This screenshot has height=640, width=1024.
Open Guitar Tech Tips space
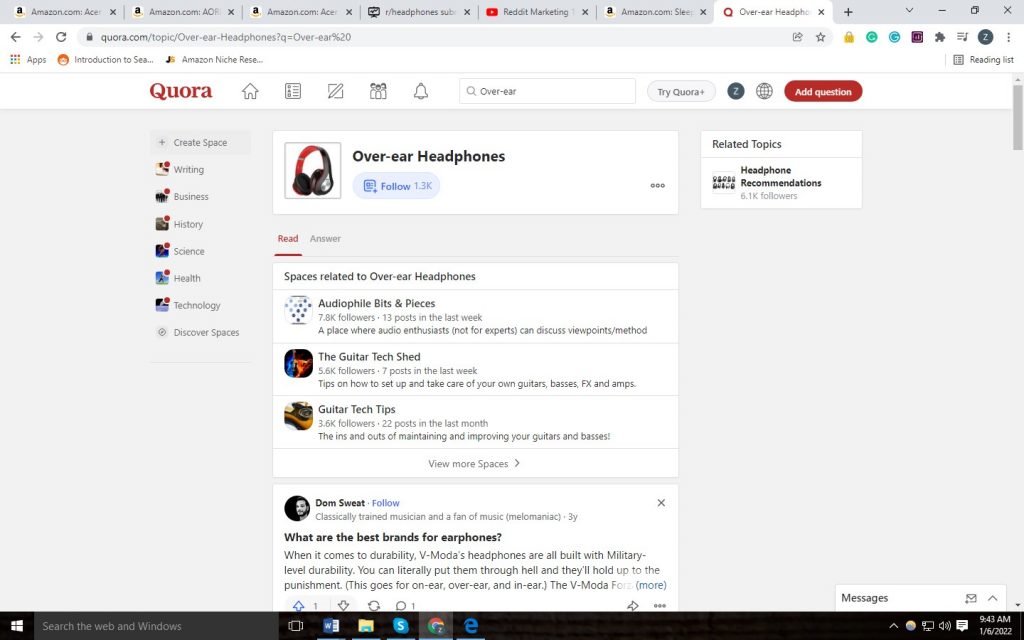[357, 409]
